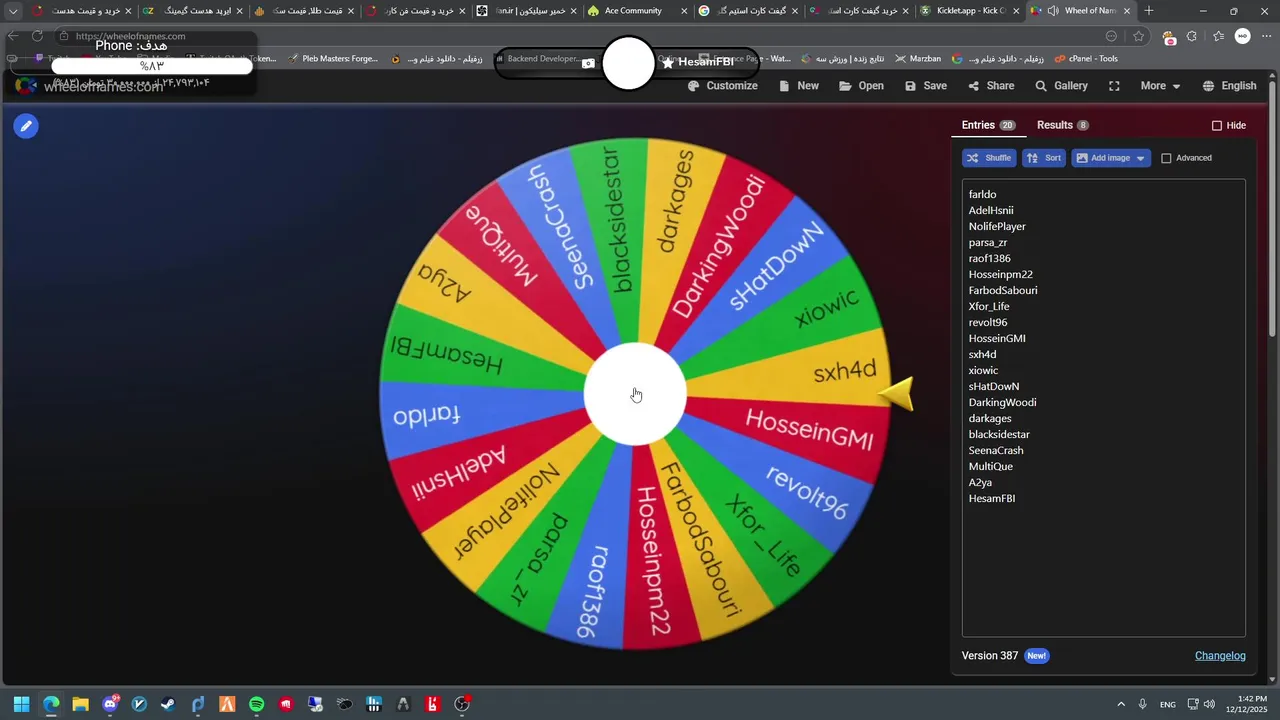Open the Customize palette option
Viewport: 1280px width, 720px height.
coord(723,86)
